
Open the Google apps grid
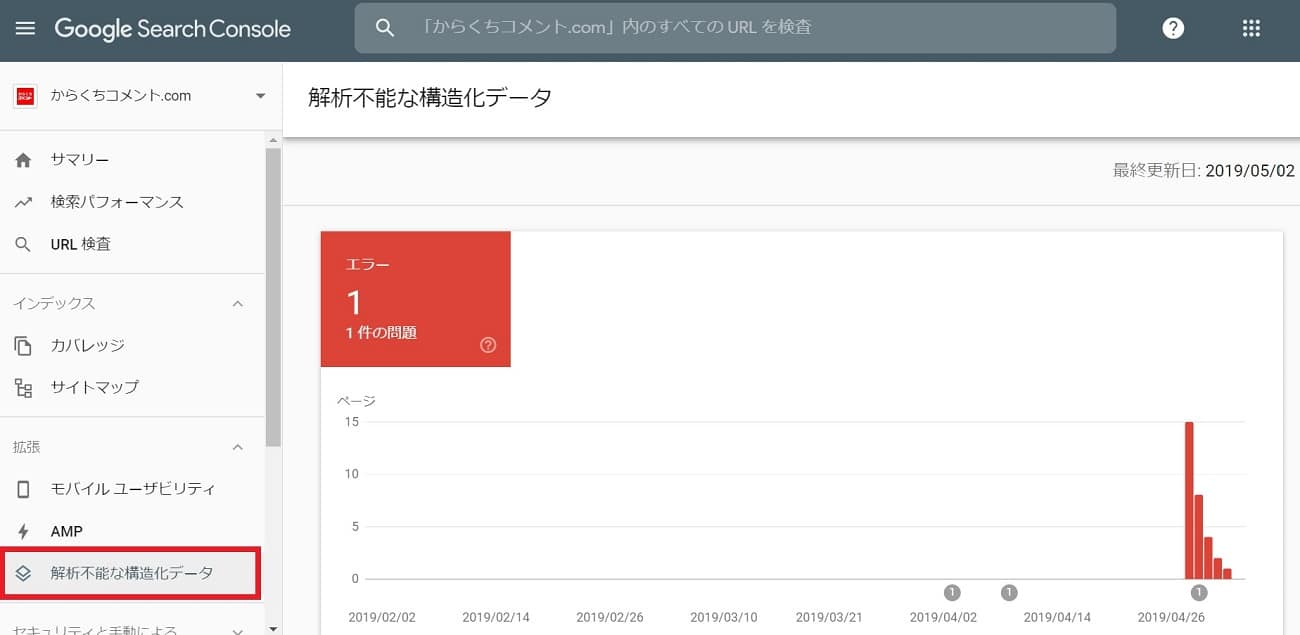coord(1250,28)
